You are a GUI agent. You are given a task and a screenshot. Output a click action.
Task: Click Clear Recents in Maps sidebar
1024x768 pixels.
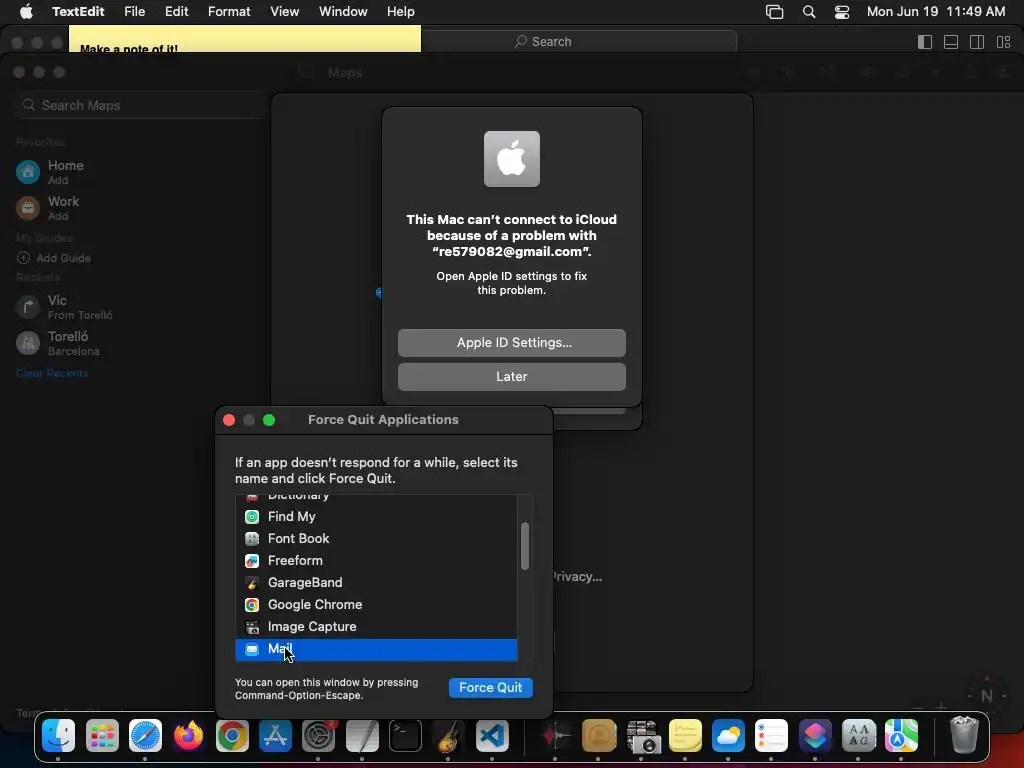[52, 373]
